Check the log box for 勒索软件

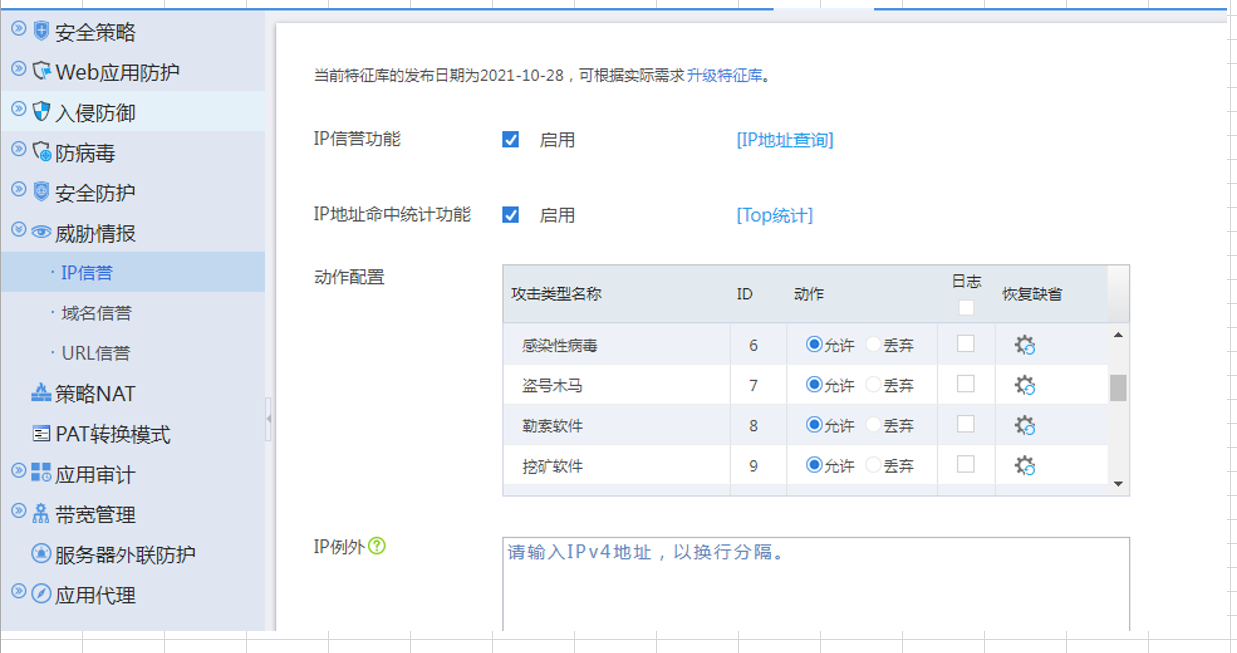click(x=966, y=424)
